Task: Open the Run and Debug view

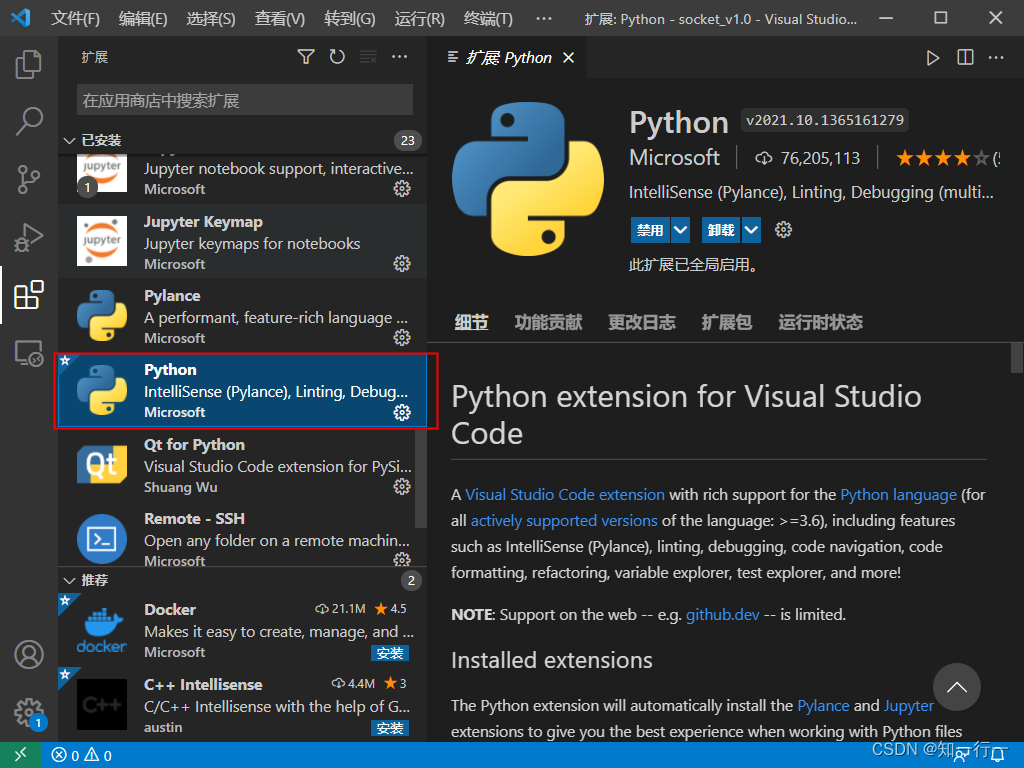Action: pos(29,238)
